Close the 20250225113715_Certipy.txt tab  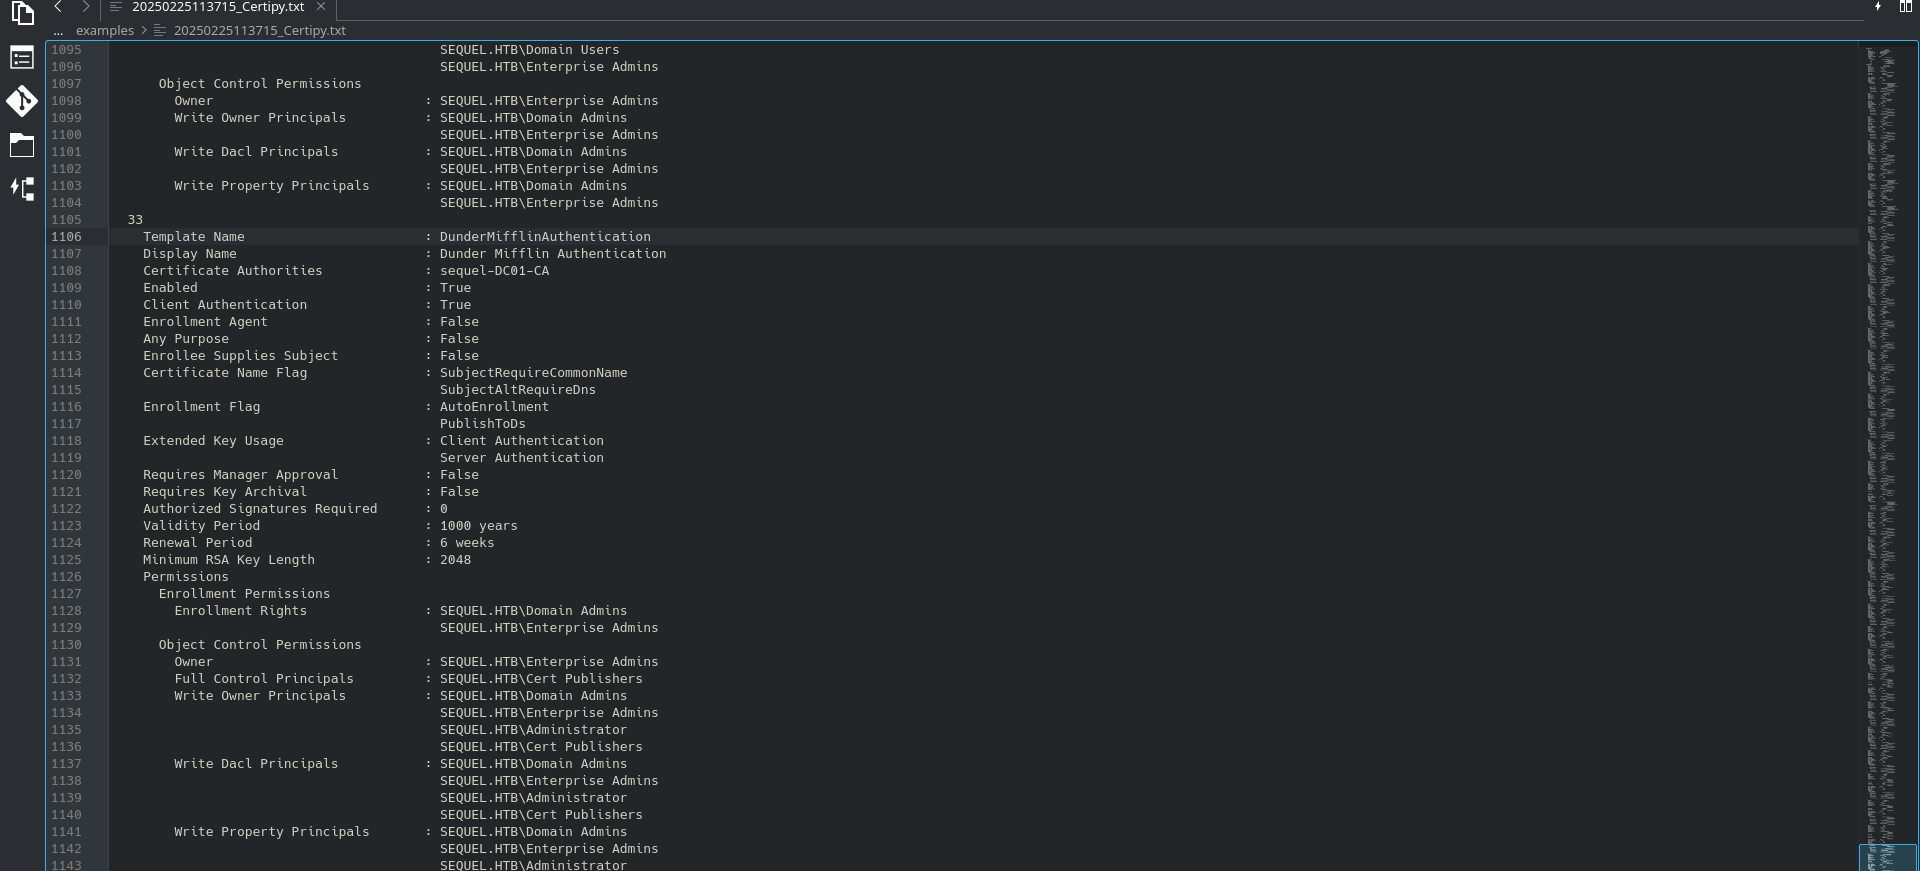point(321,7)
